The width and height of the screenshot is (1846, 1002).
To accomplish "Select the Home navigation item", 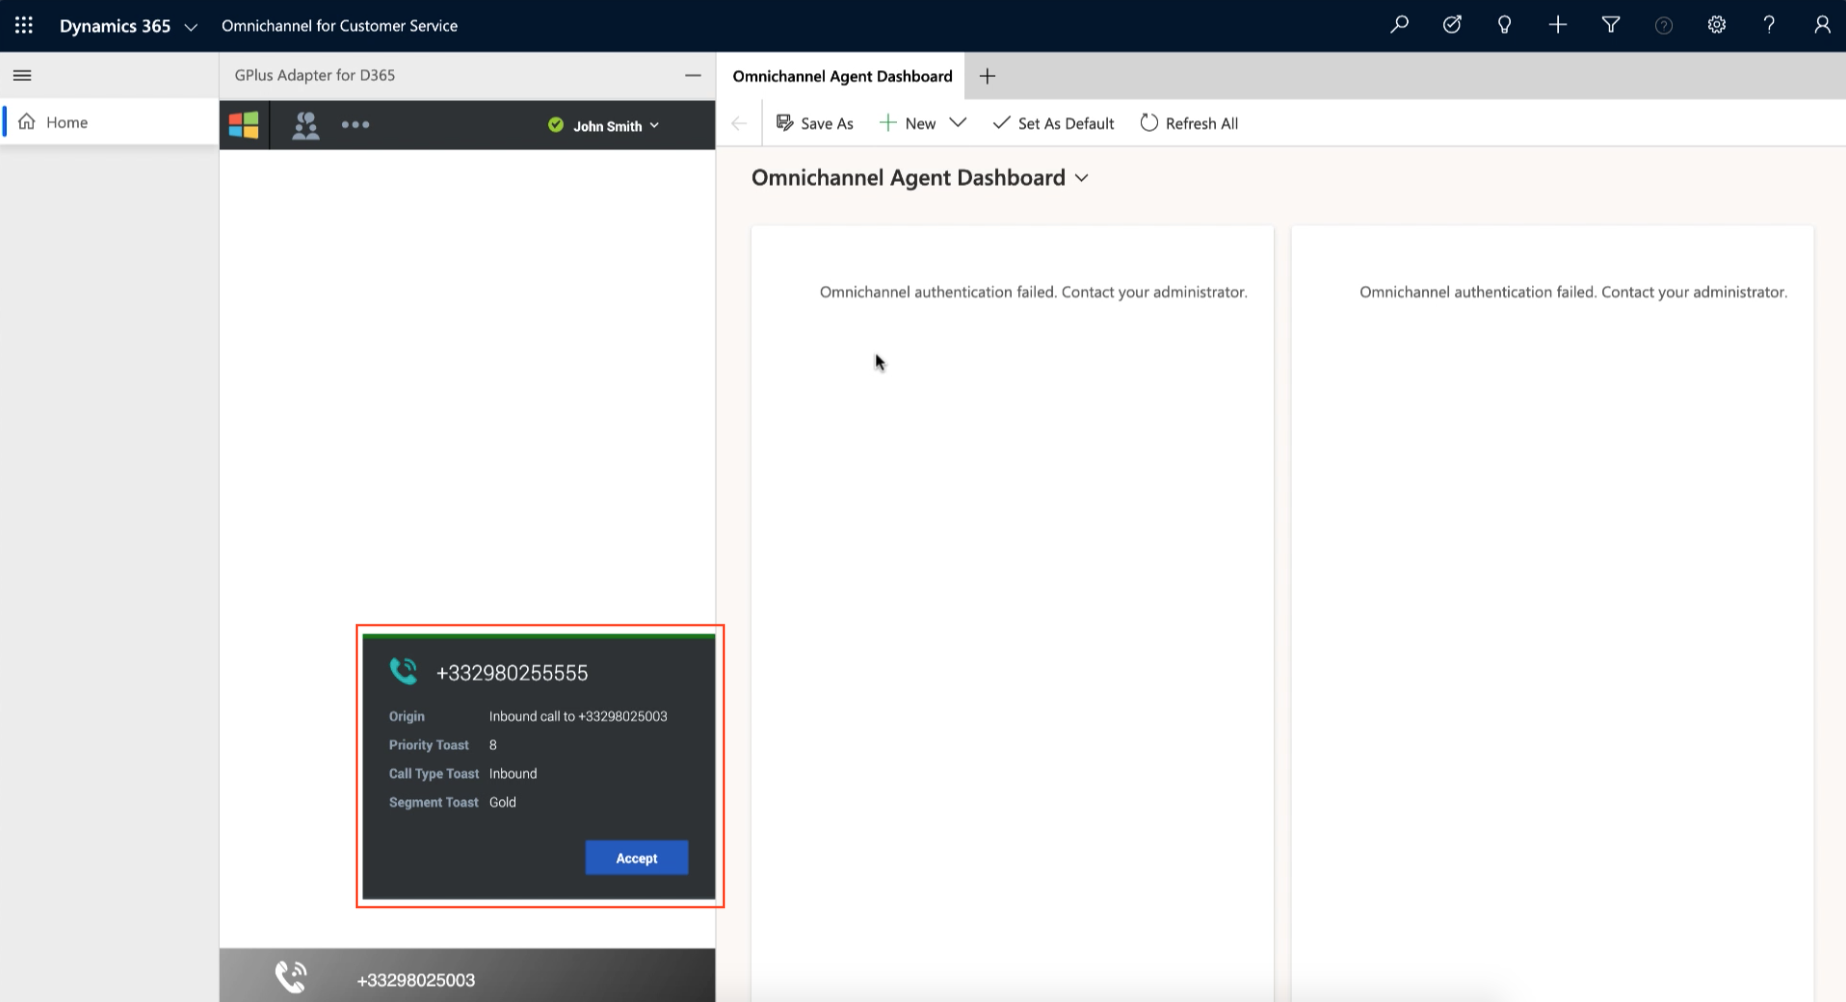I will click(x=109, y=122).
